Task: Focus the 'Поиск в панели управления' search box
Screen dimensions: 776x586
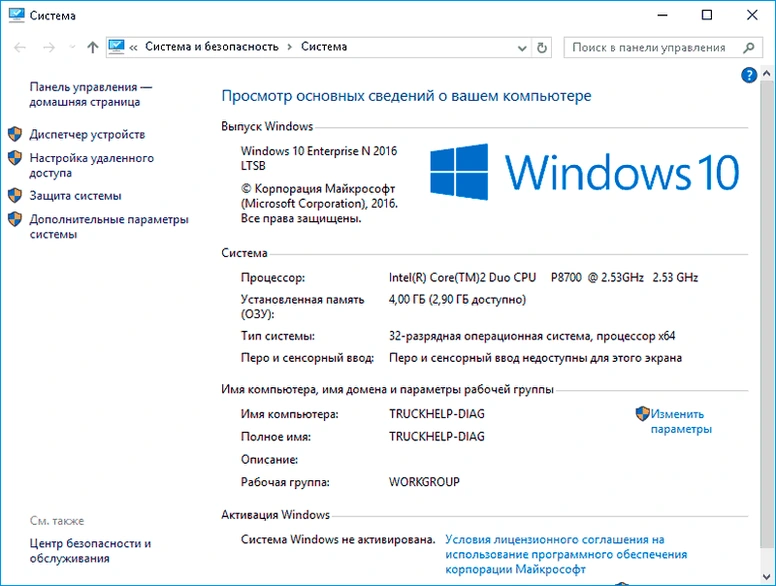Action: (x=661, y=48)
